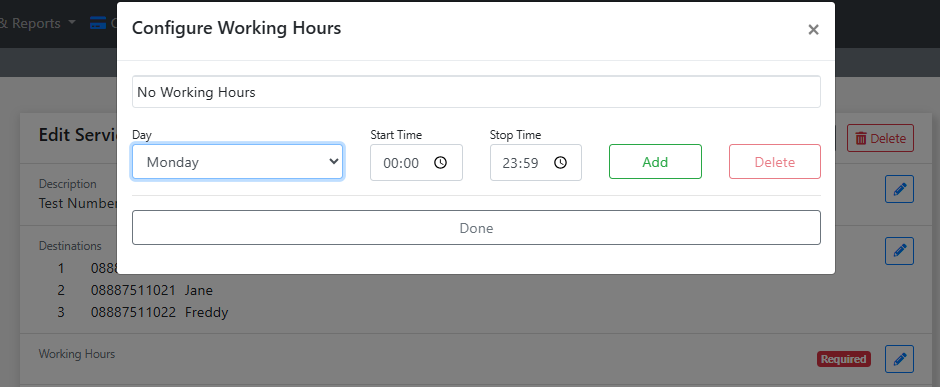Click the Stop Time field showing 23:59
940x387 pixels.
(535, 162)
